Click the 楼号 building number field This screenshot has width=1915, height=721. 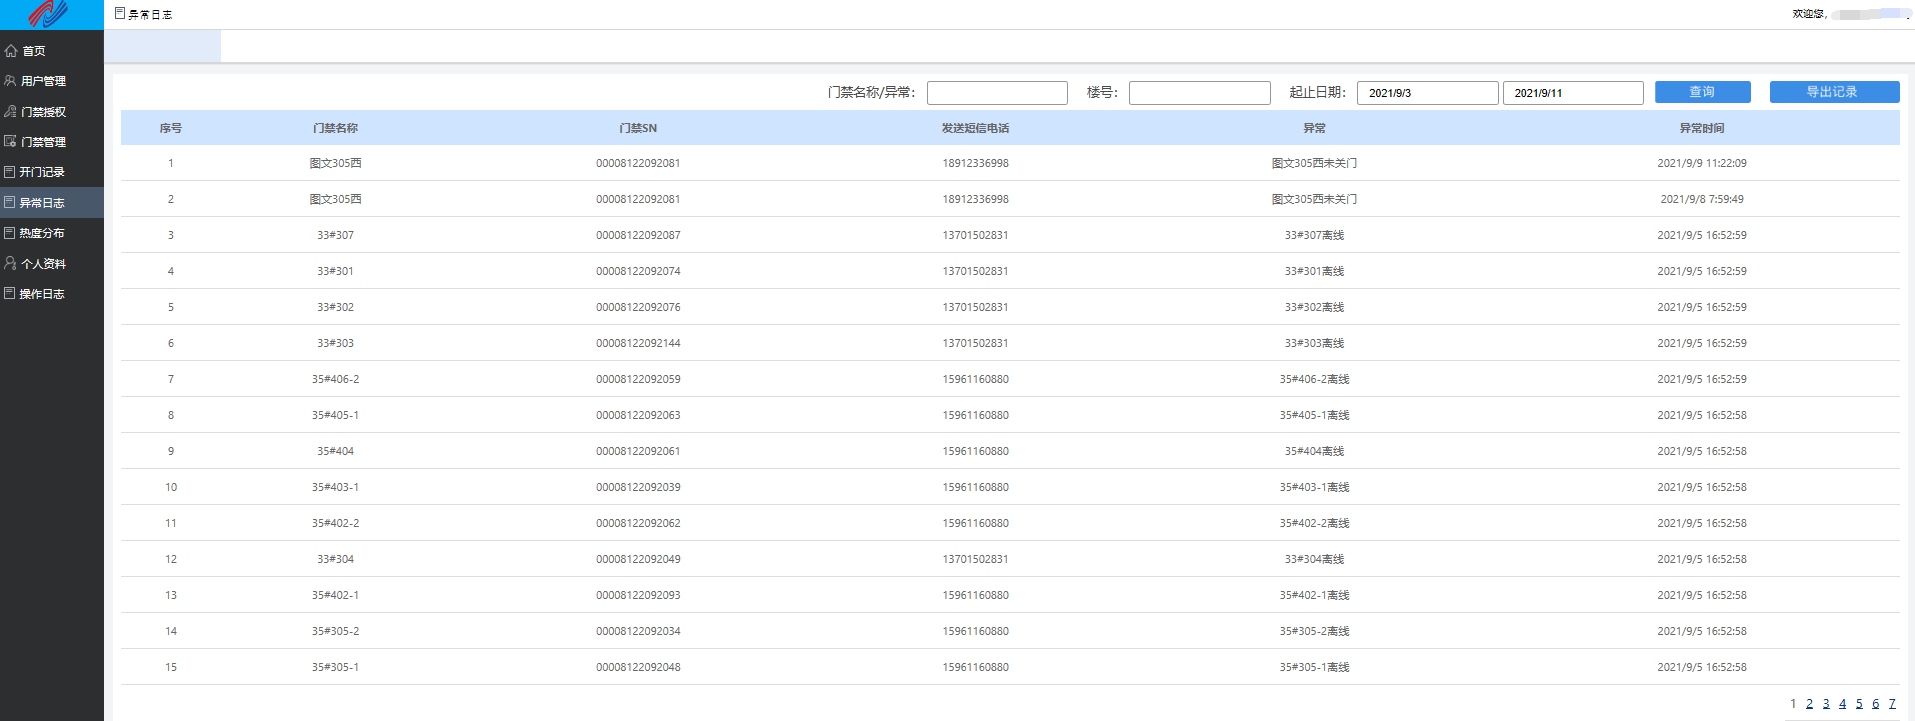(1199, 93)
